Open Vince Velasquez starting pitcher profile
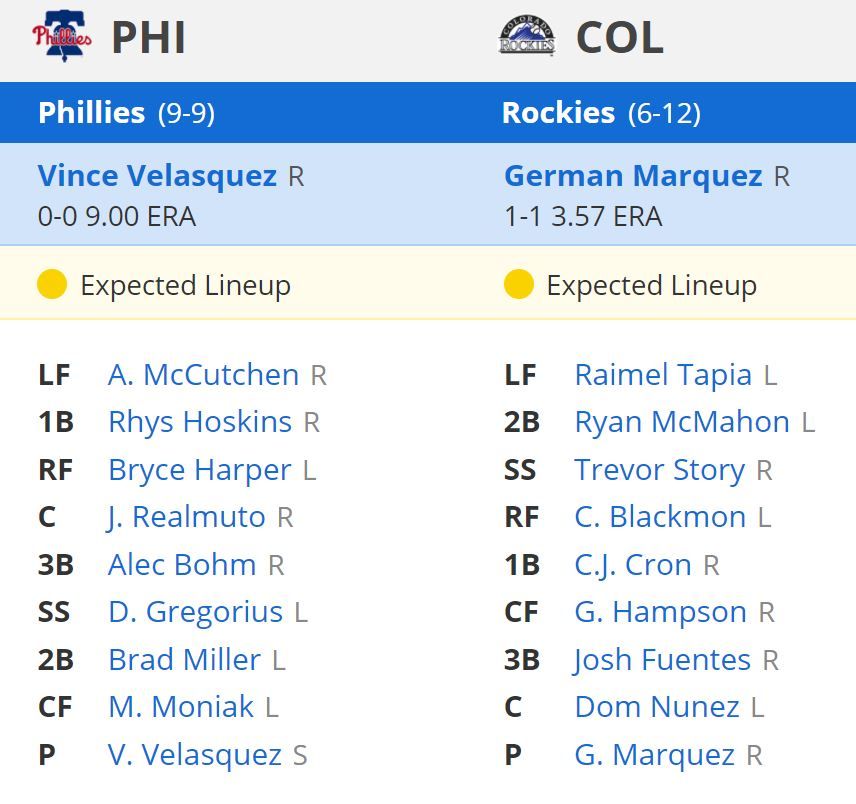The width and height of the screenshot is (856, 804). 157,176
